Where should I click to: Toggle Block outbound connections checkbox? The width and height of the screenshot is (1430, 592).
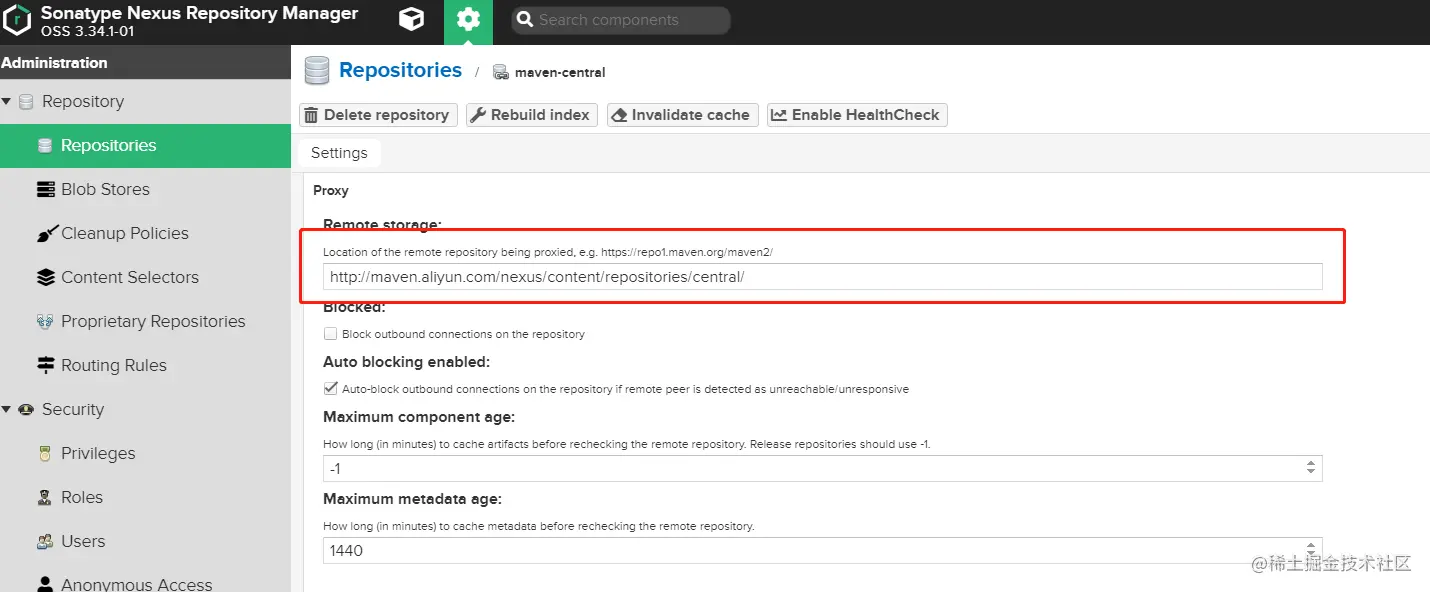331,334
